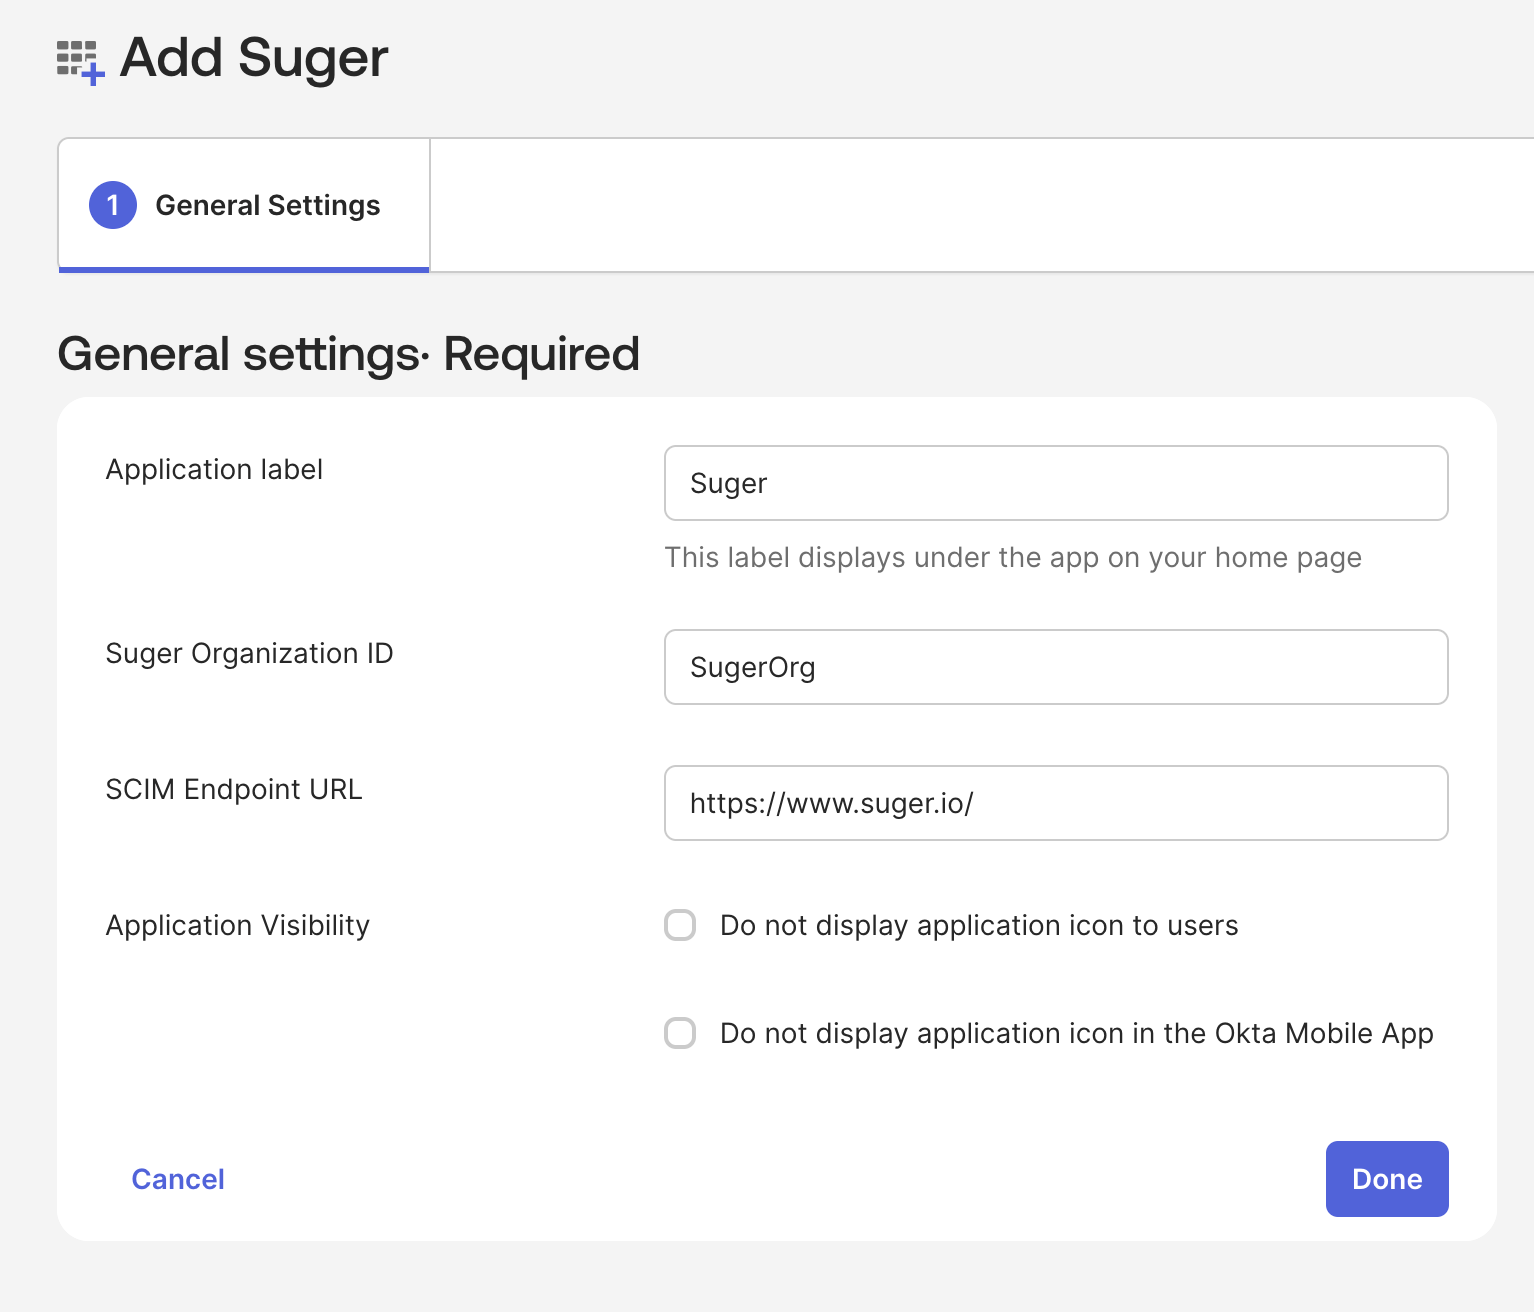This screenshot has width=1534, height=1312.
Task: Check the hide icon in Okta Mobile App box
Action: (680, 1033)
